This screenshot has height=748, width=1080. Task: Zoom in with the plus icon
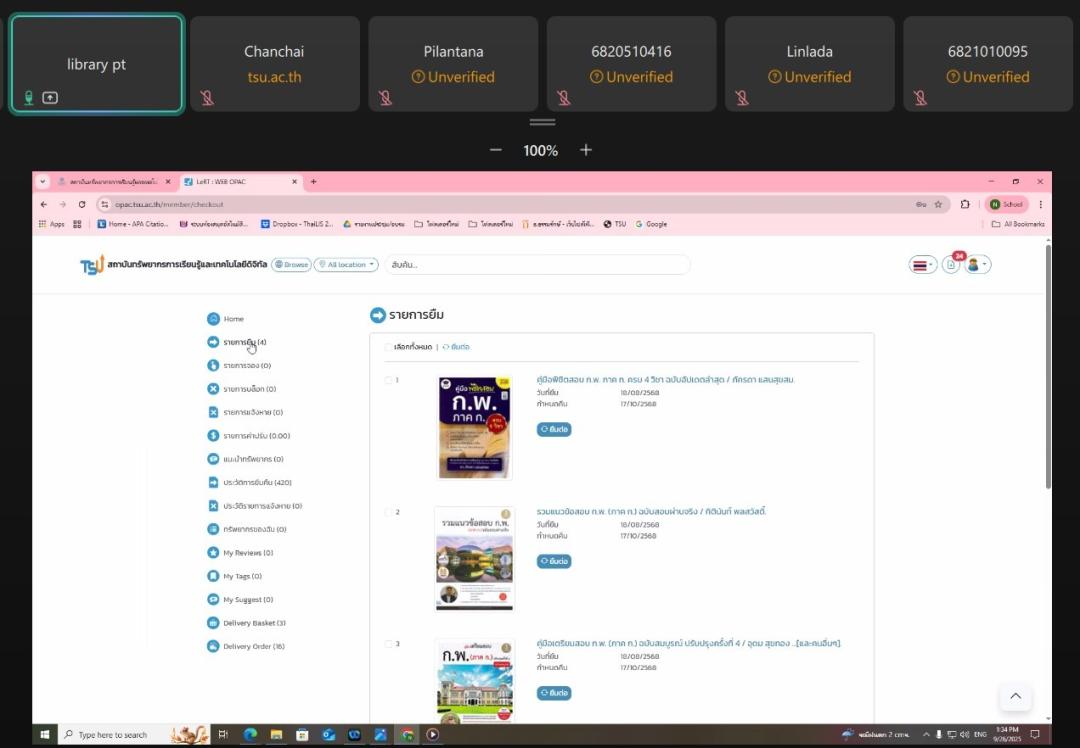pyautogui.click(x=586, y=150)
